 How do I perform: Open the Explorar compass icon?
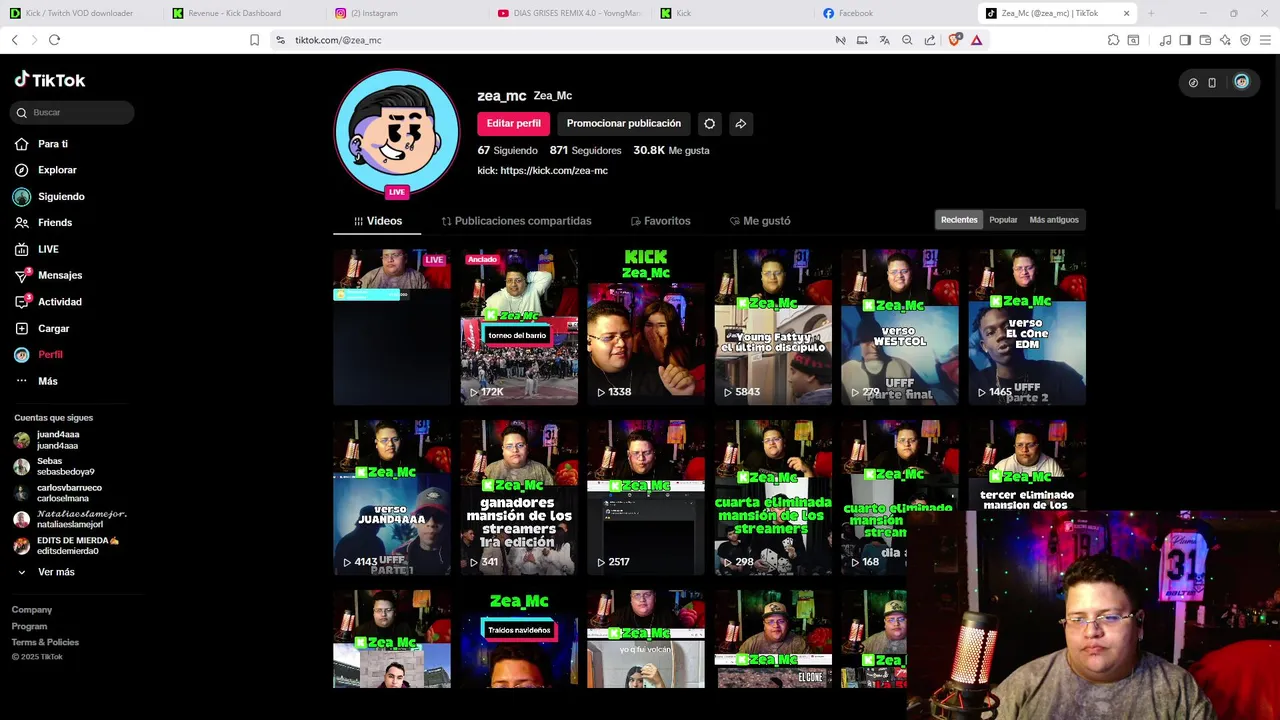point(21,170)
